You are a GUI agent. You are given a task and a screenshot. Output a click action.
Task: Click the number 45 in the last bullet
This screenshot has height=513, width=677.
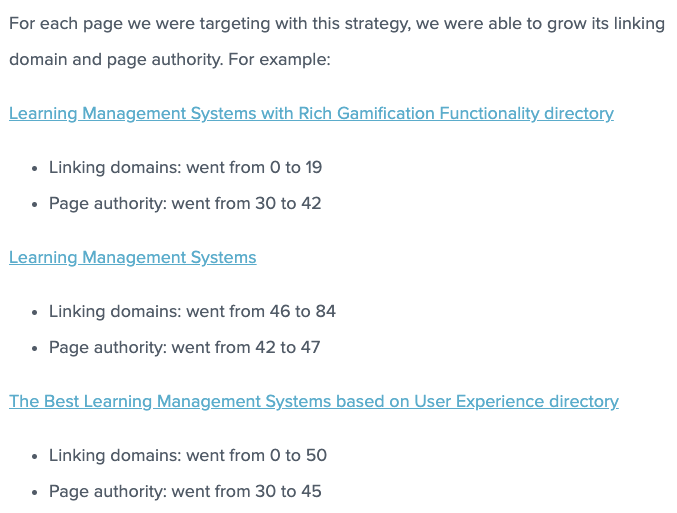click(x=310, y=491)
